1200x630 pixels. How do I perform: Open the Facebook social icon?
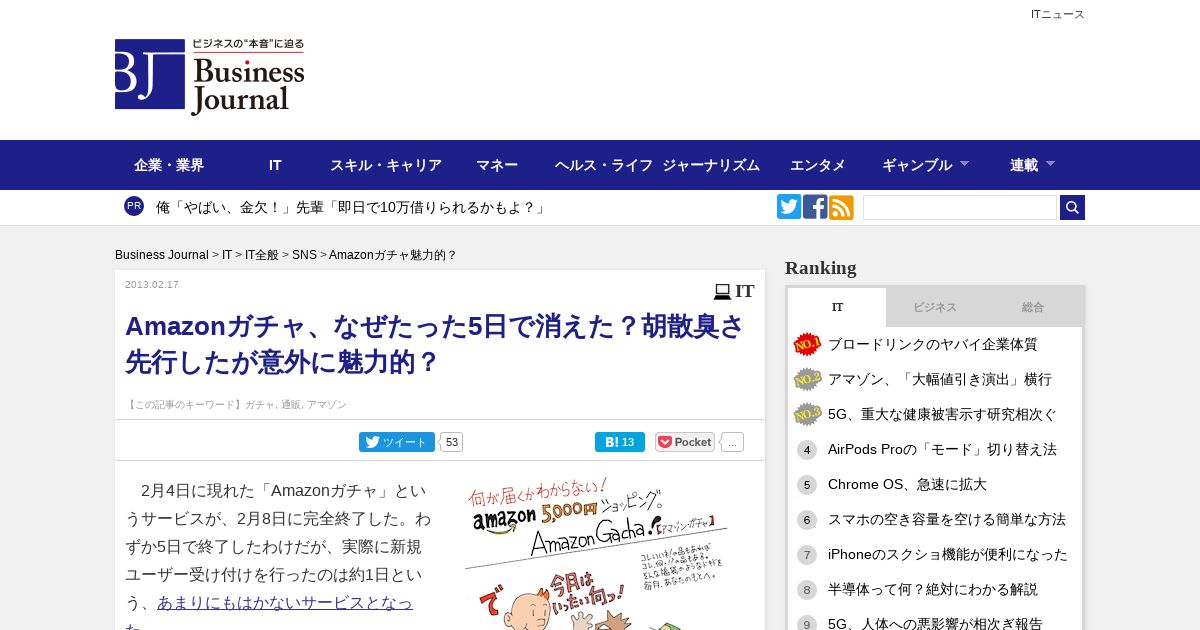pos(815,207)
